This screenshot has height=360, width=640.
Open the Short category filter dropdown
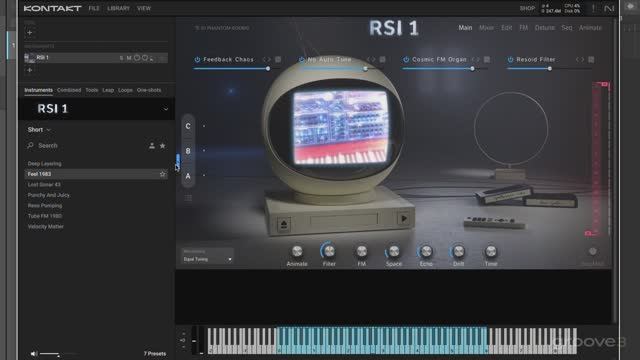(39, 129)
